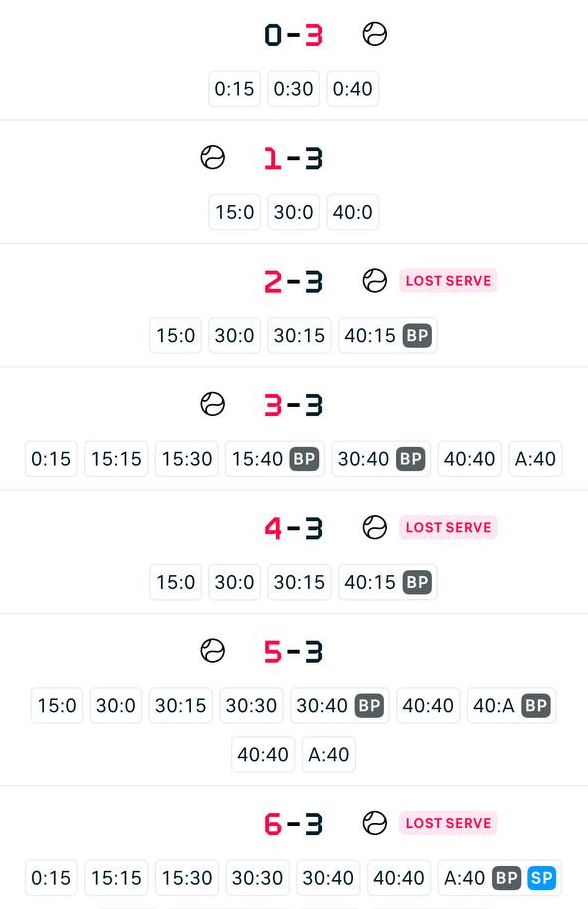This screenshot has height=909, width=588.
Task: Click the serve ball icon next to 4-3
Action: tap(375, 528)
